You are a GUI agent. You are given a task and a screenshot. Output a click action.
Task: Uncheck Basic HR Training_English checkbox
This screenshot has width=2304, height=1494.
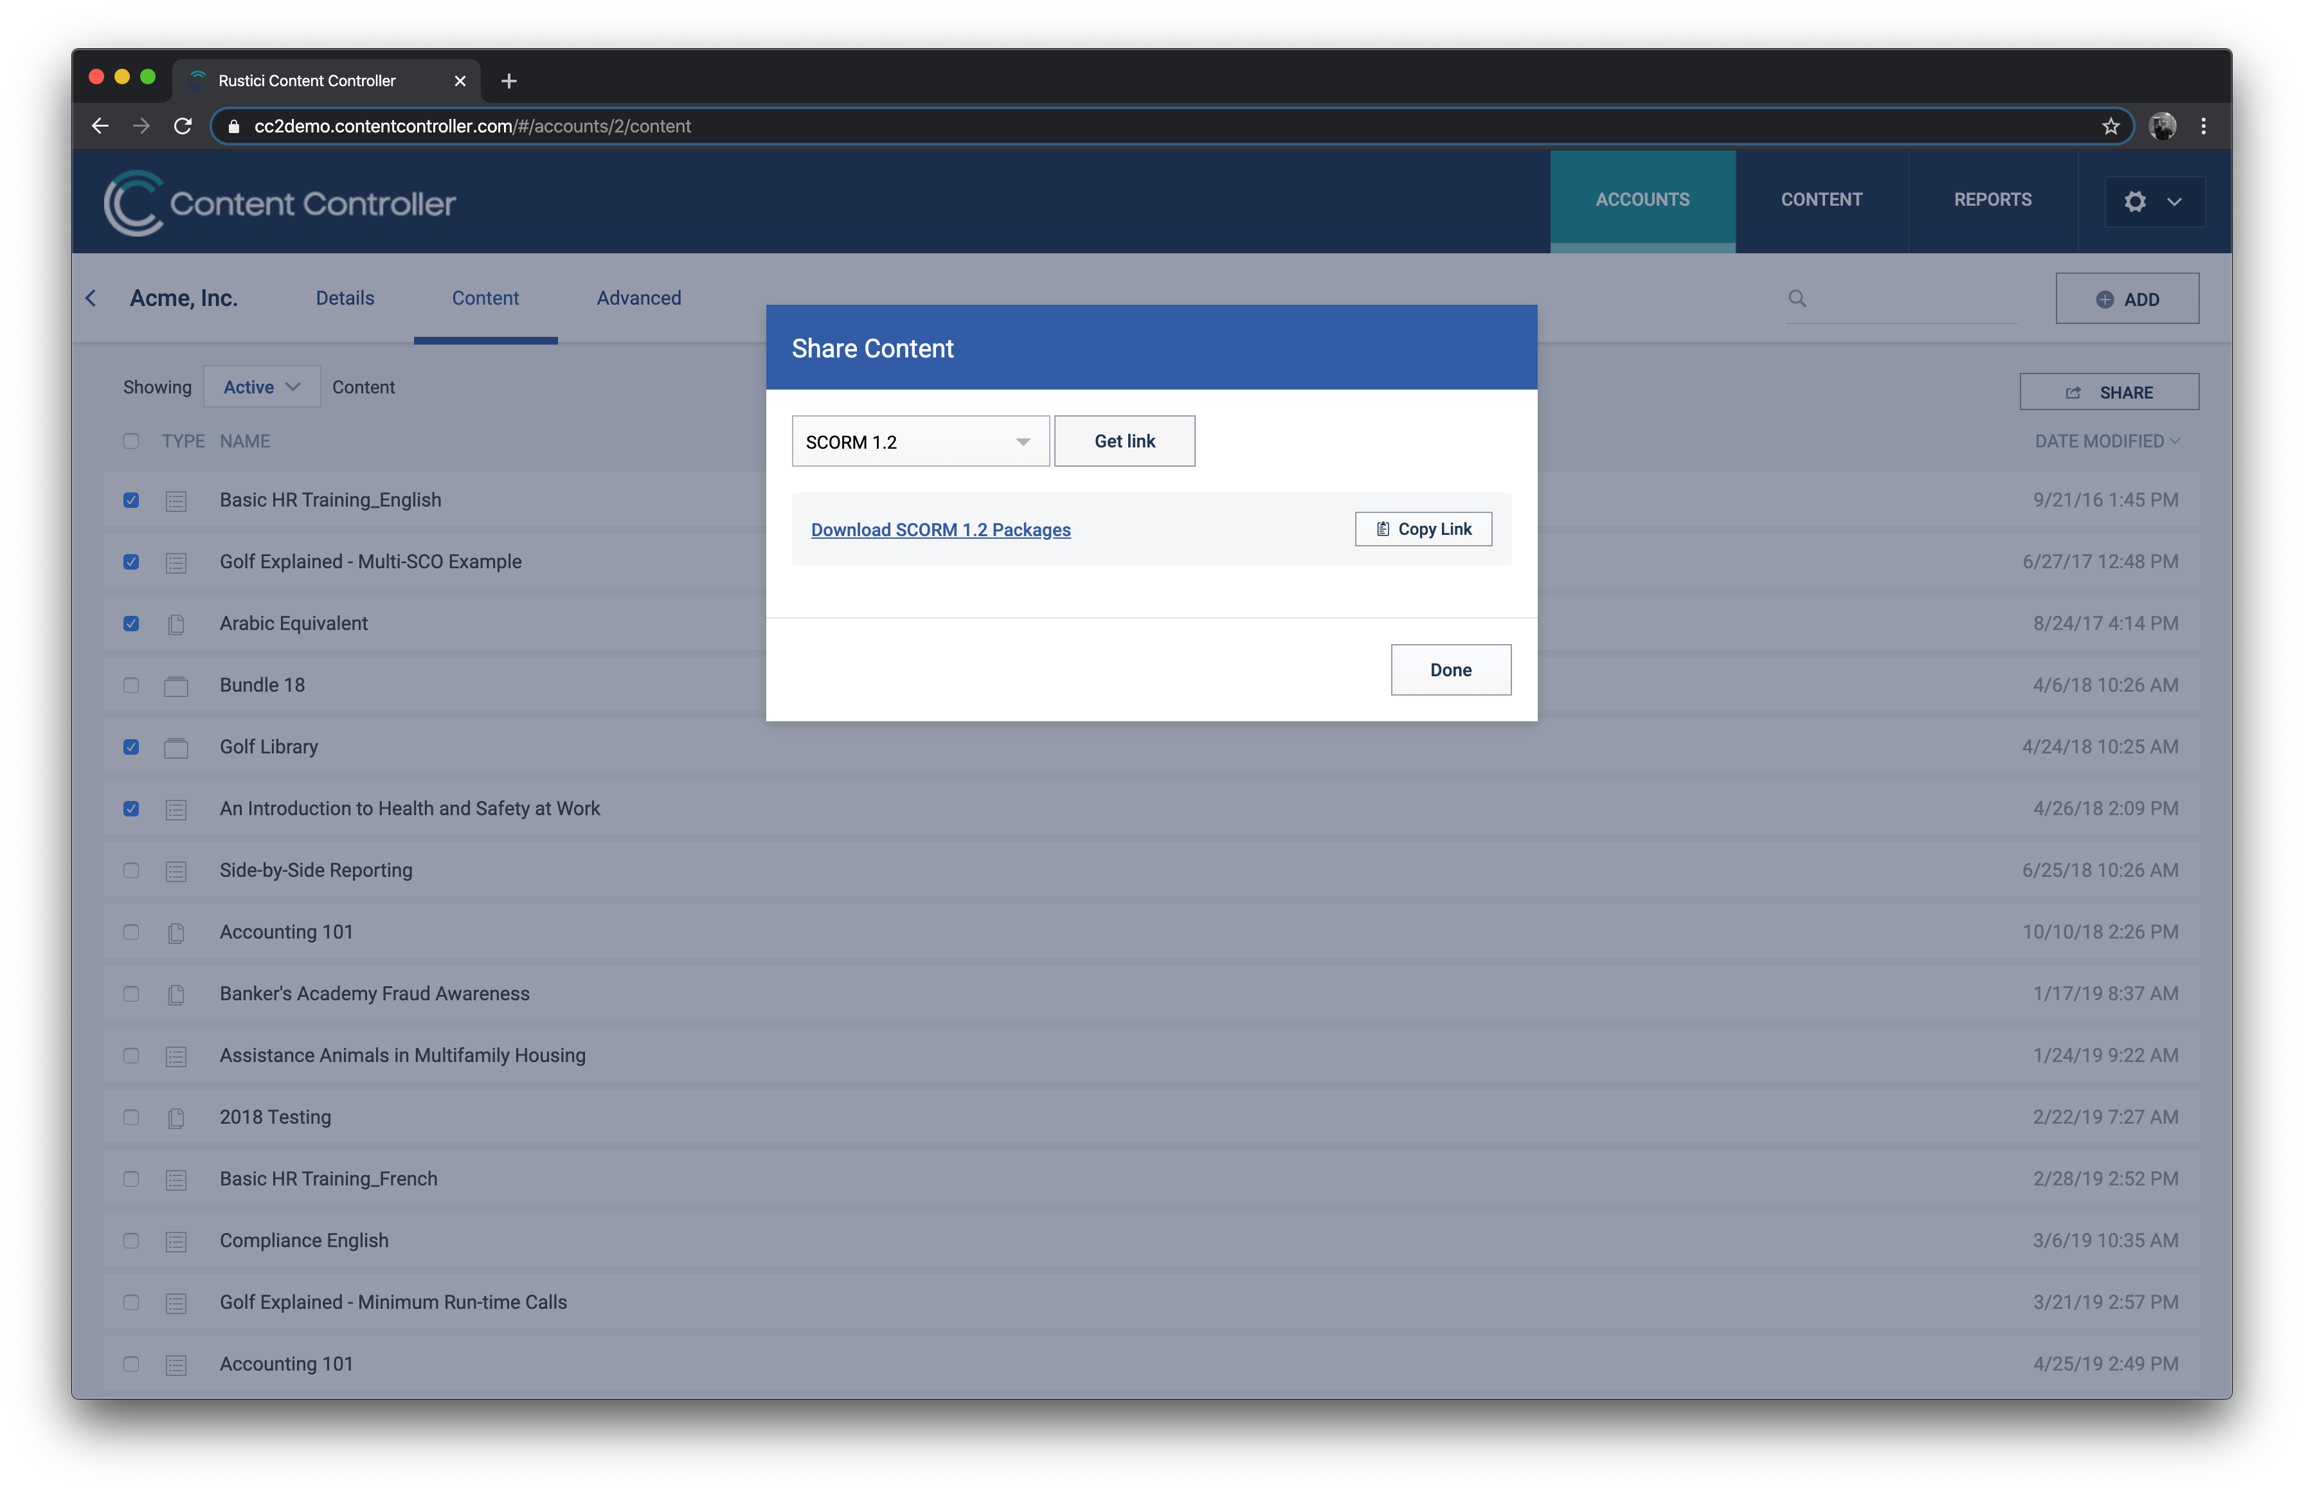[131, 500]
